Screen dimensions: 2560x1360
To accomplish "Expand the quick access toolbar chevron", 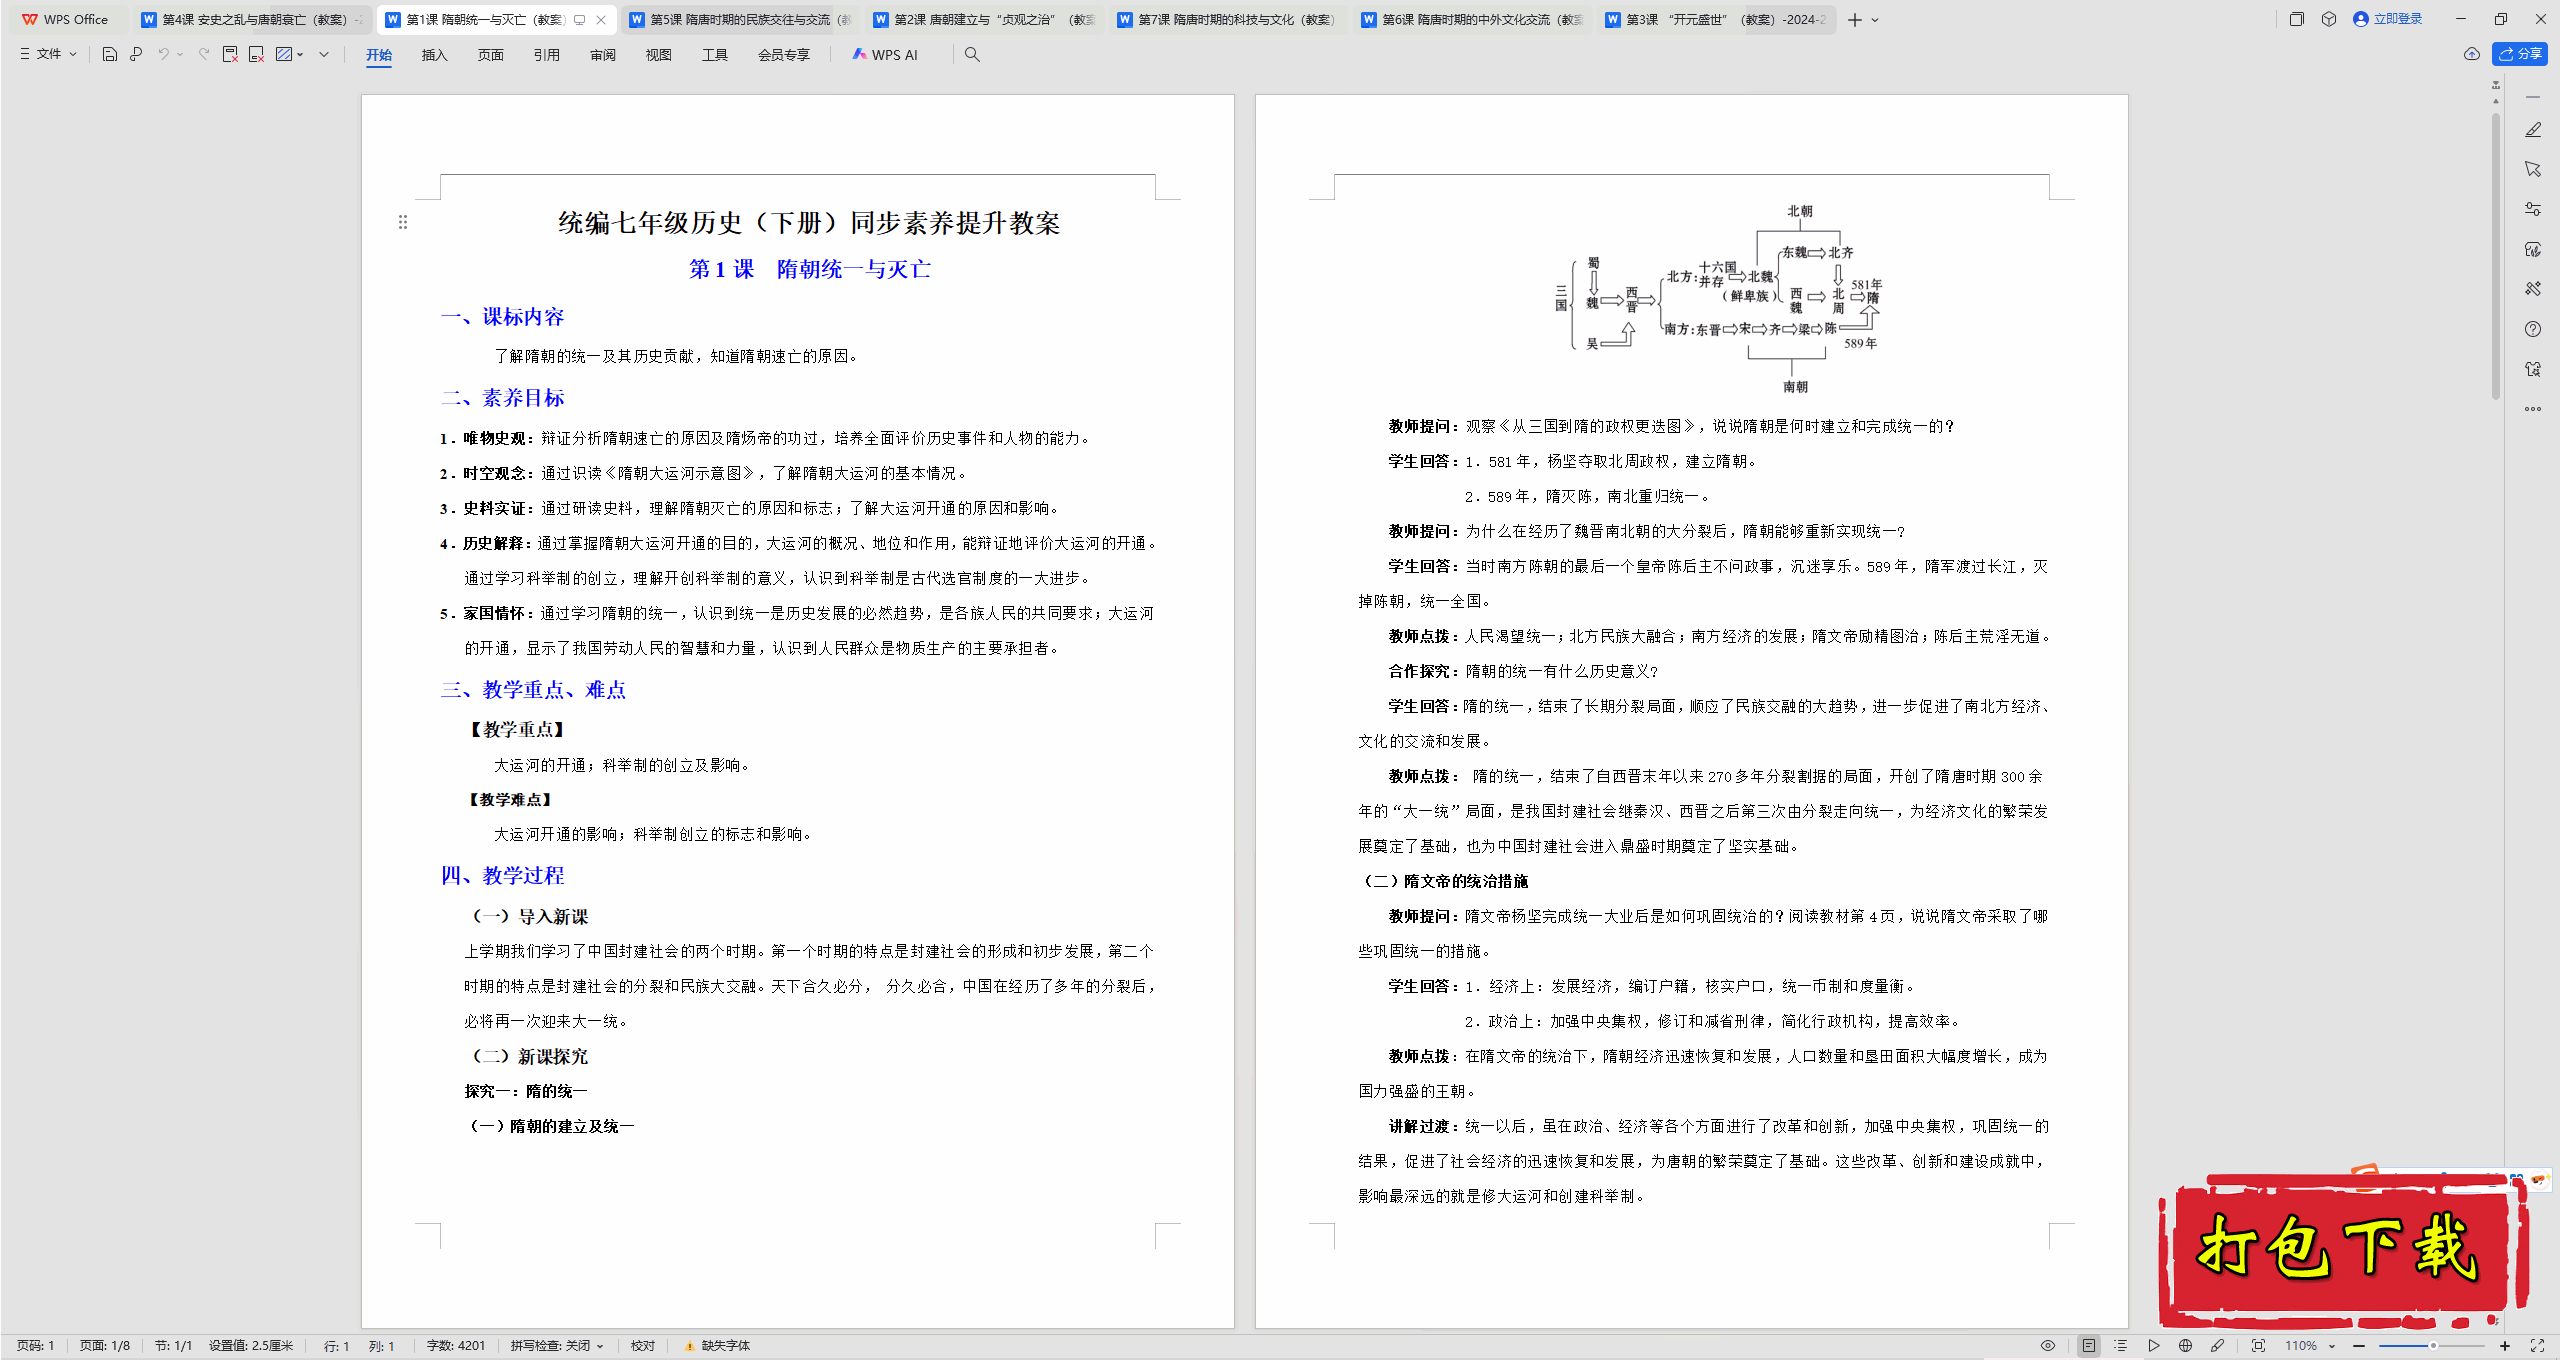I will (x=324, y=54).
